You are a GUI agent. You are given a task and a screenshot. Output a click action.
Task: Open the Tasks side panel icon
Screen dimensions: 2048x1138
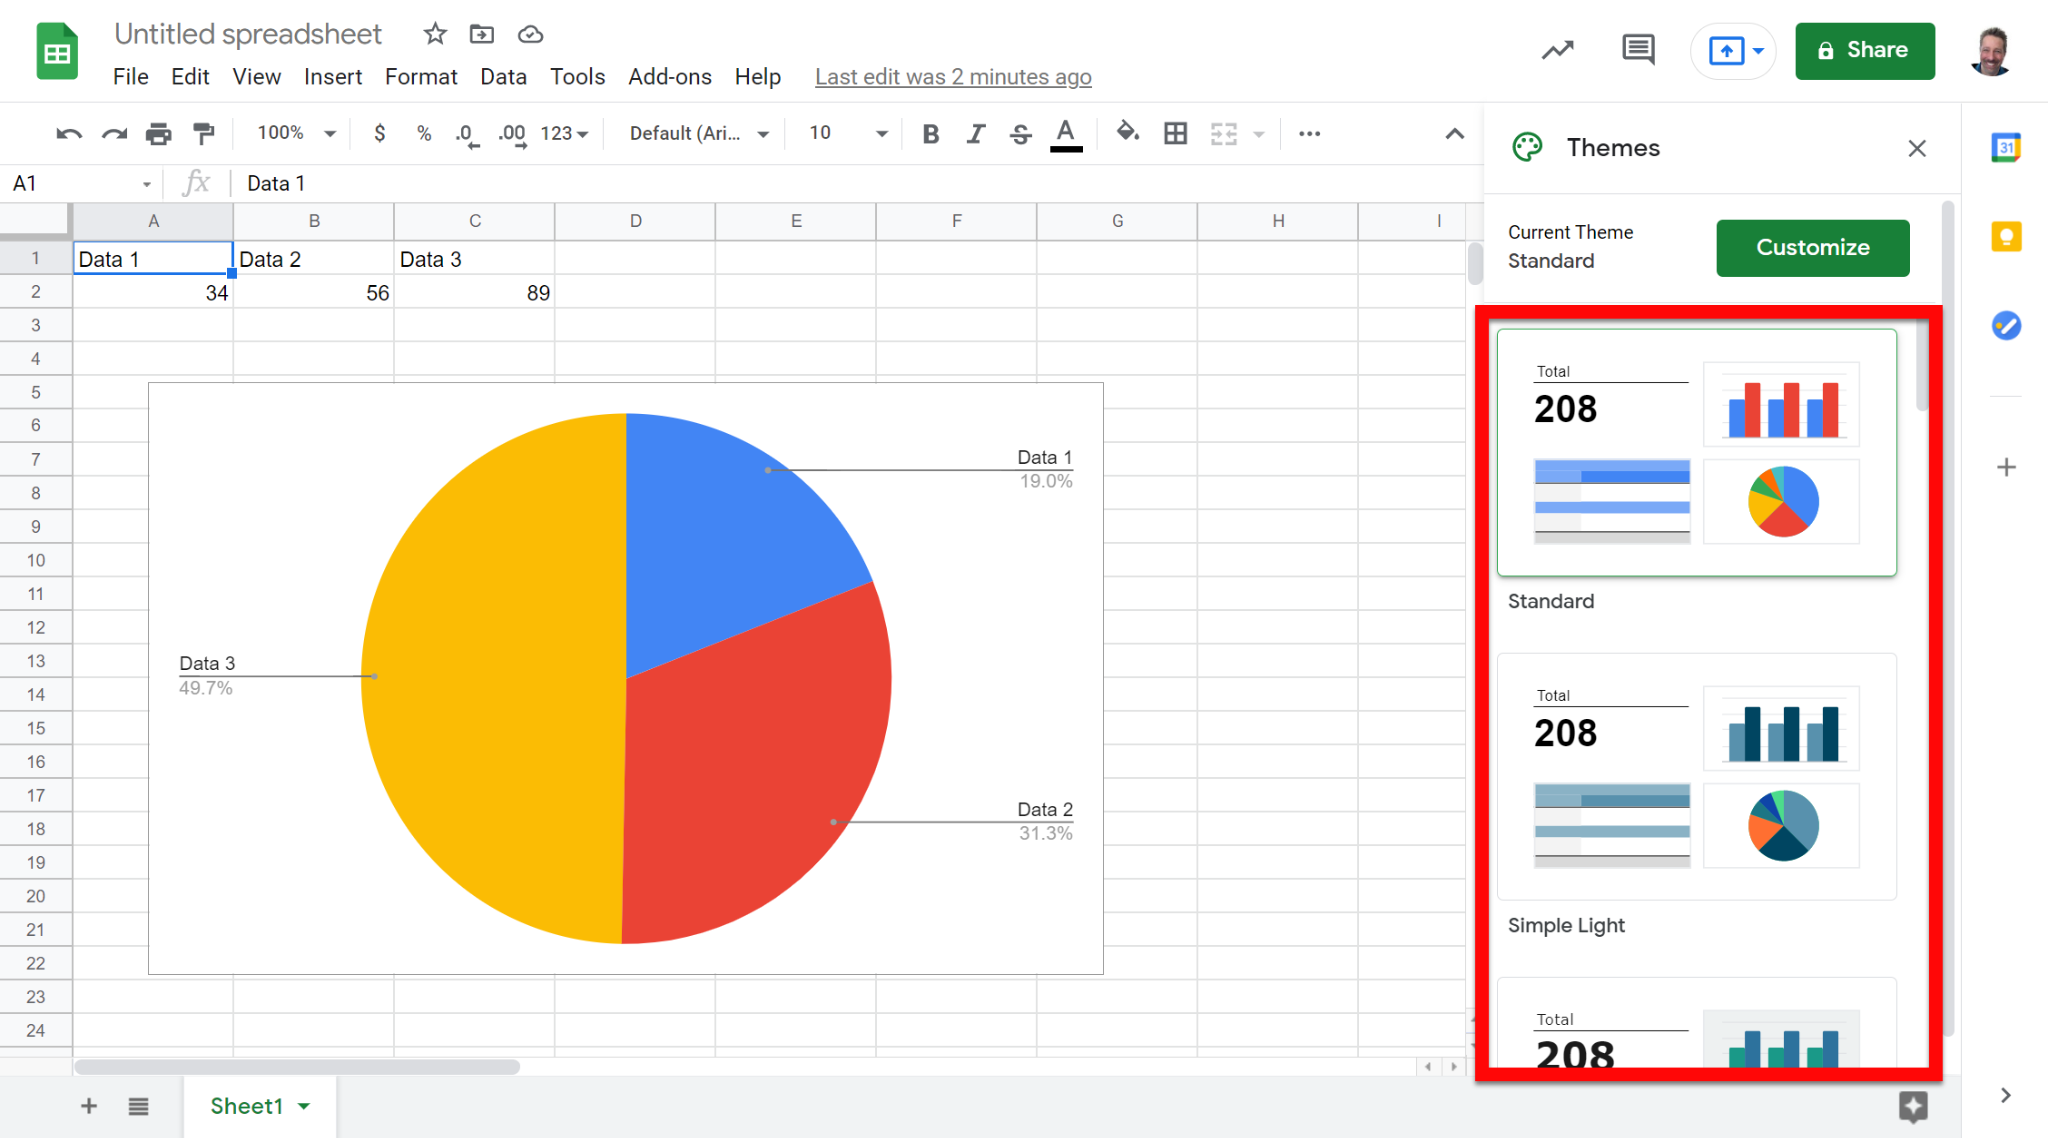2005,326
